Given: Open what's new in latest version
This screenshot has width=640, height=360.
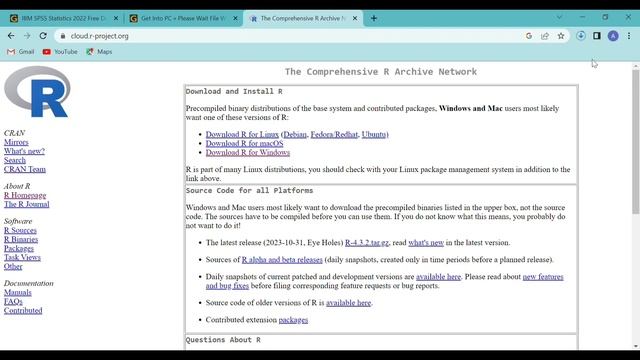Looking at the screenshot, I should click(x=426, y=242).
